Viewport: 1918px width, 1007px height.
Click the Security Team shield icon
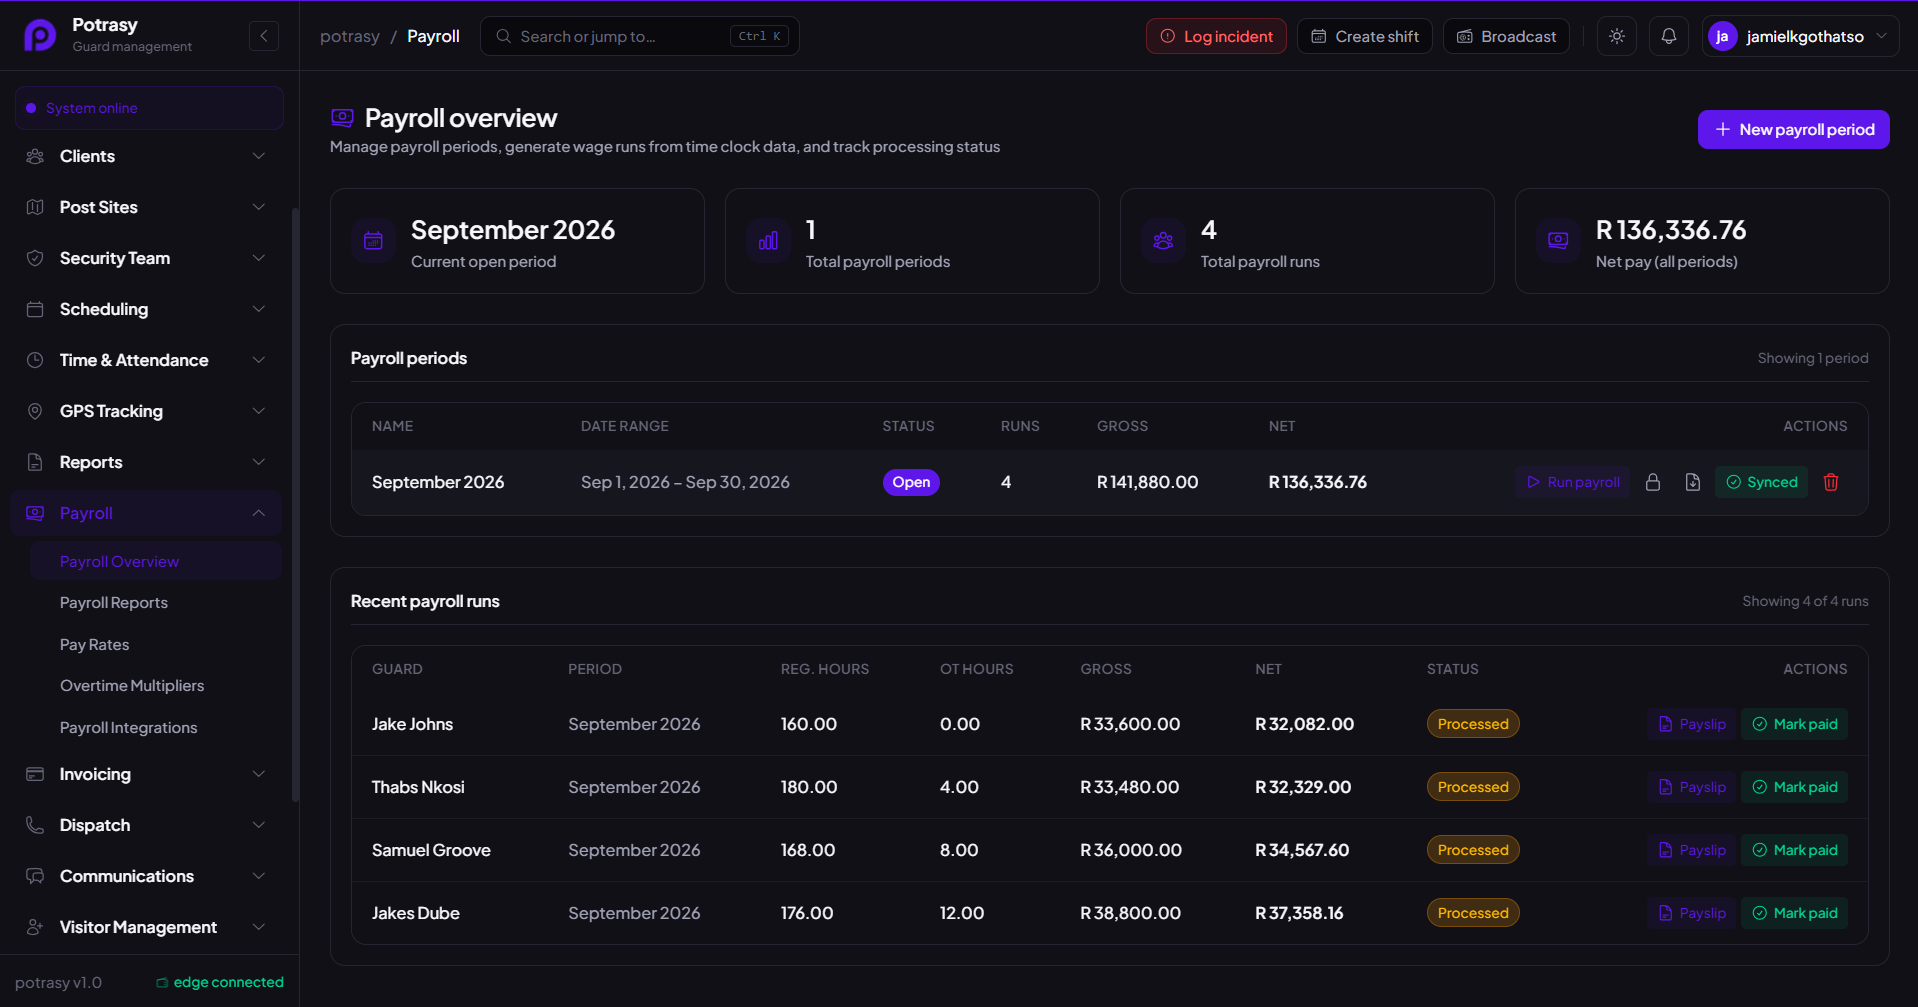pyautogui.click(x=35, y=258)
